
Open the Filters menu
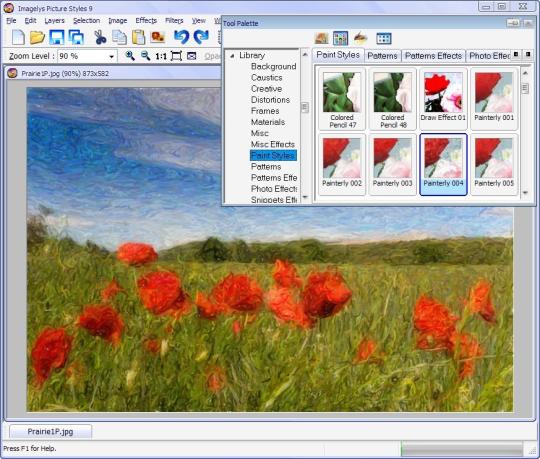tap(174, 21)
